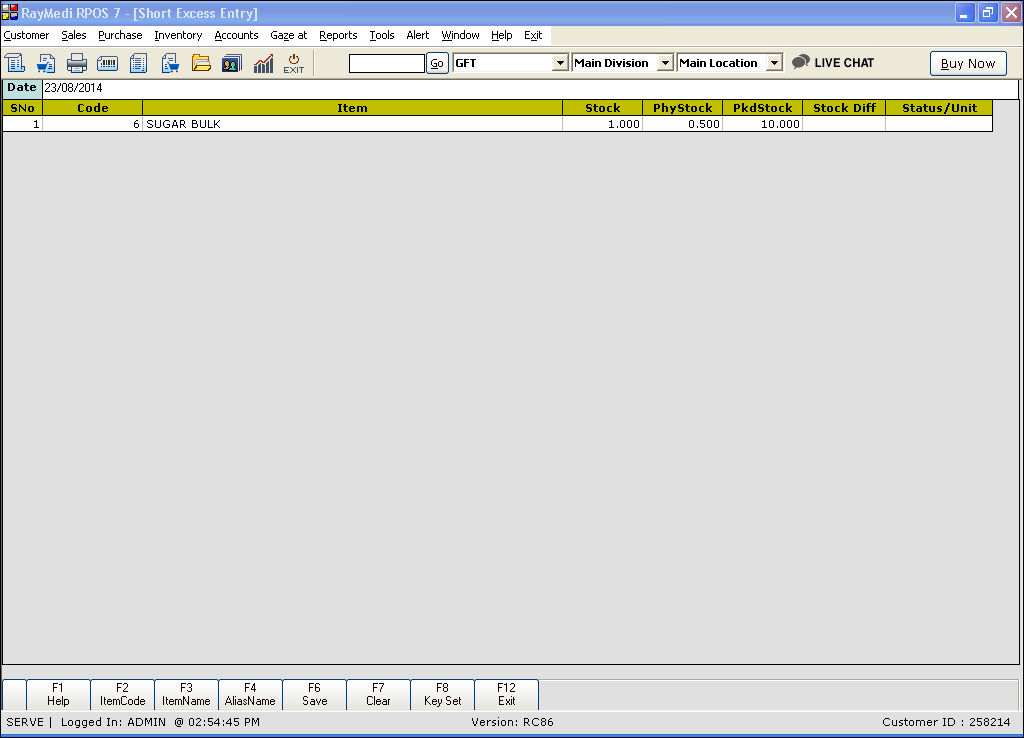Click the Buy Now button
Screen dimensions: 1024x738
[x=968, y=63]
